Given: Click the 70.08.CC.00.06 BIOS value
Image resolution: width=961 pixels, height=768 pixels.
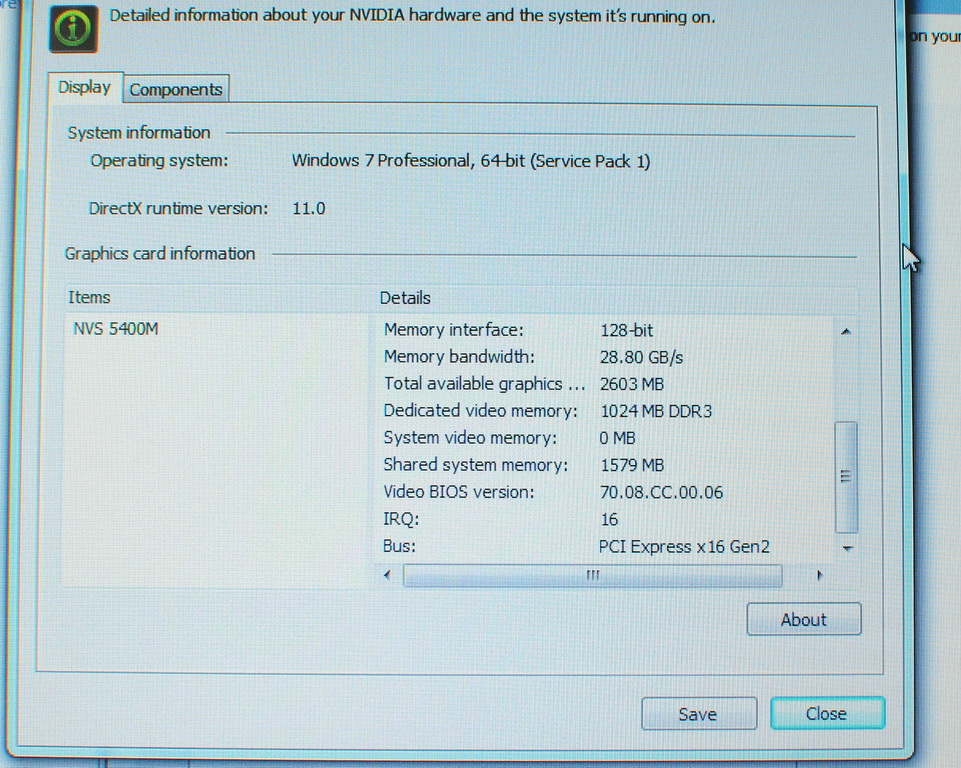Looking at the screenshot, I should (661, 492).
